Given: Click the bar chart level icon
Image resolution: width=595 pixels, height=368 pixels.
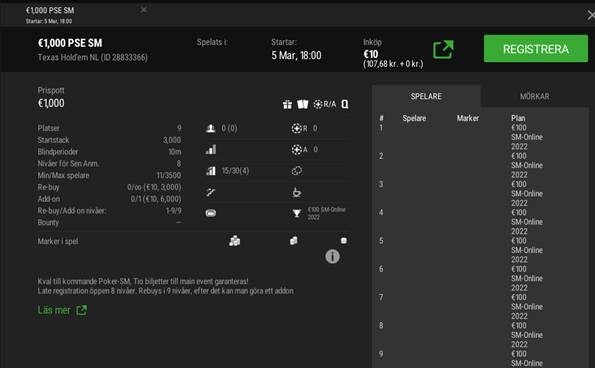Looking at the screenshot, I should pos(211,149).
